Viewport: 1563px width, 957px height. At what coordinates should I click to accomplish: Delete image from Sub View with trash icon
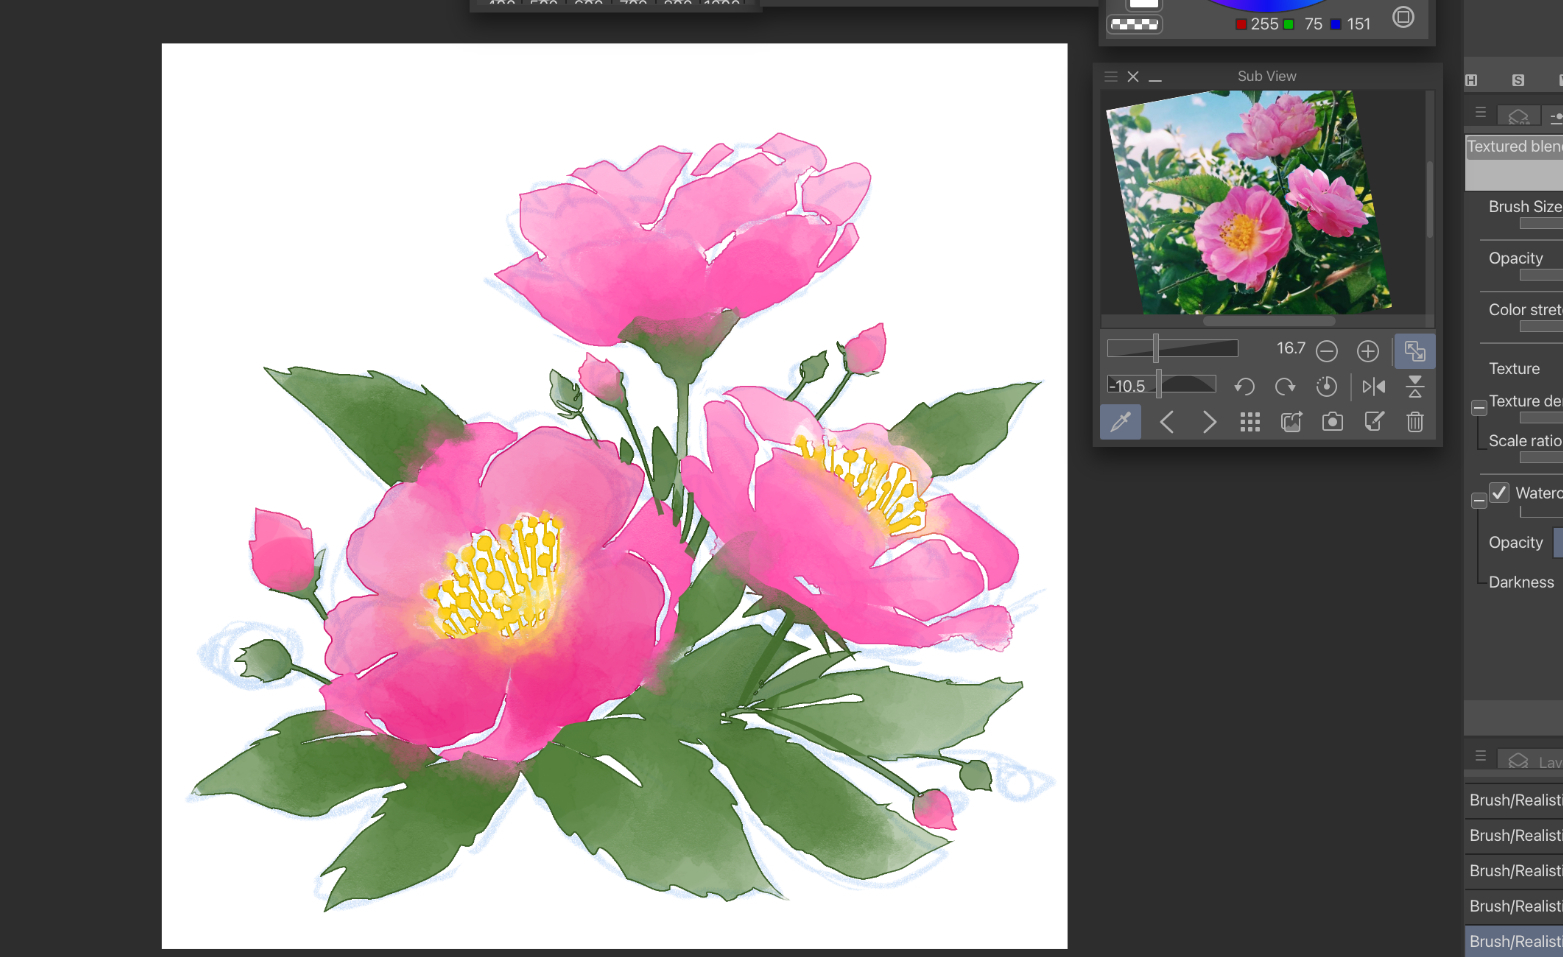1415,422
